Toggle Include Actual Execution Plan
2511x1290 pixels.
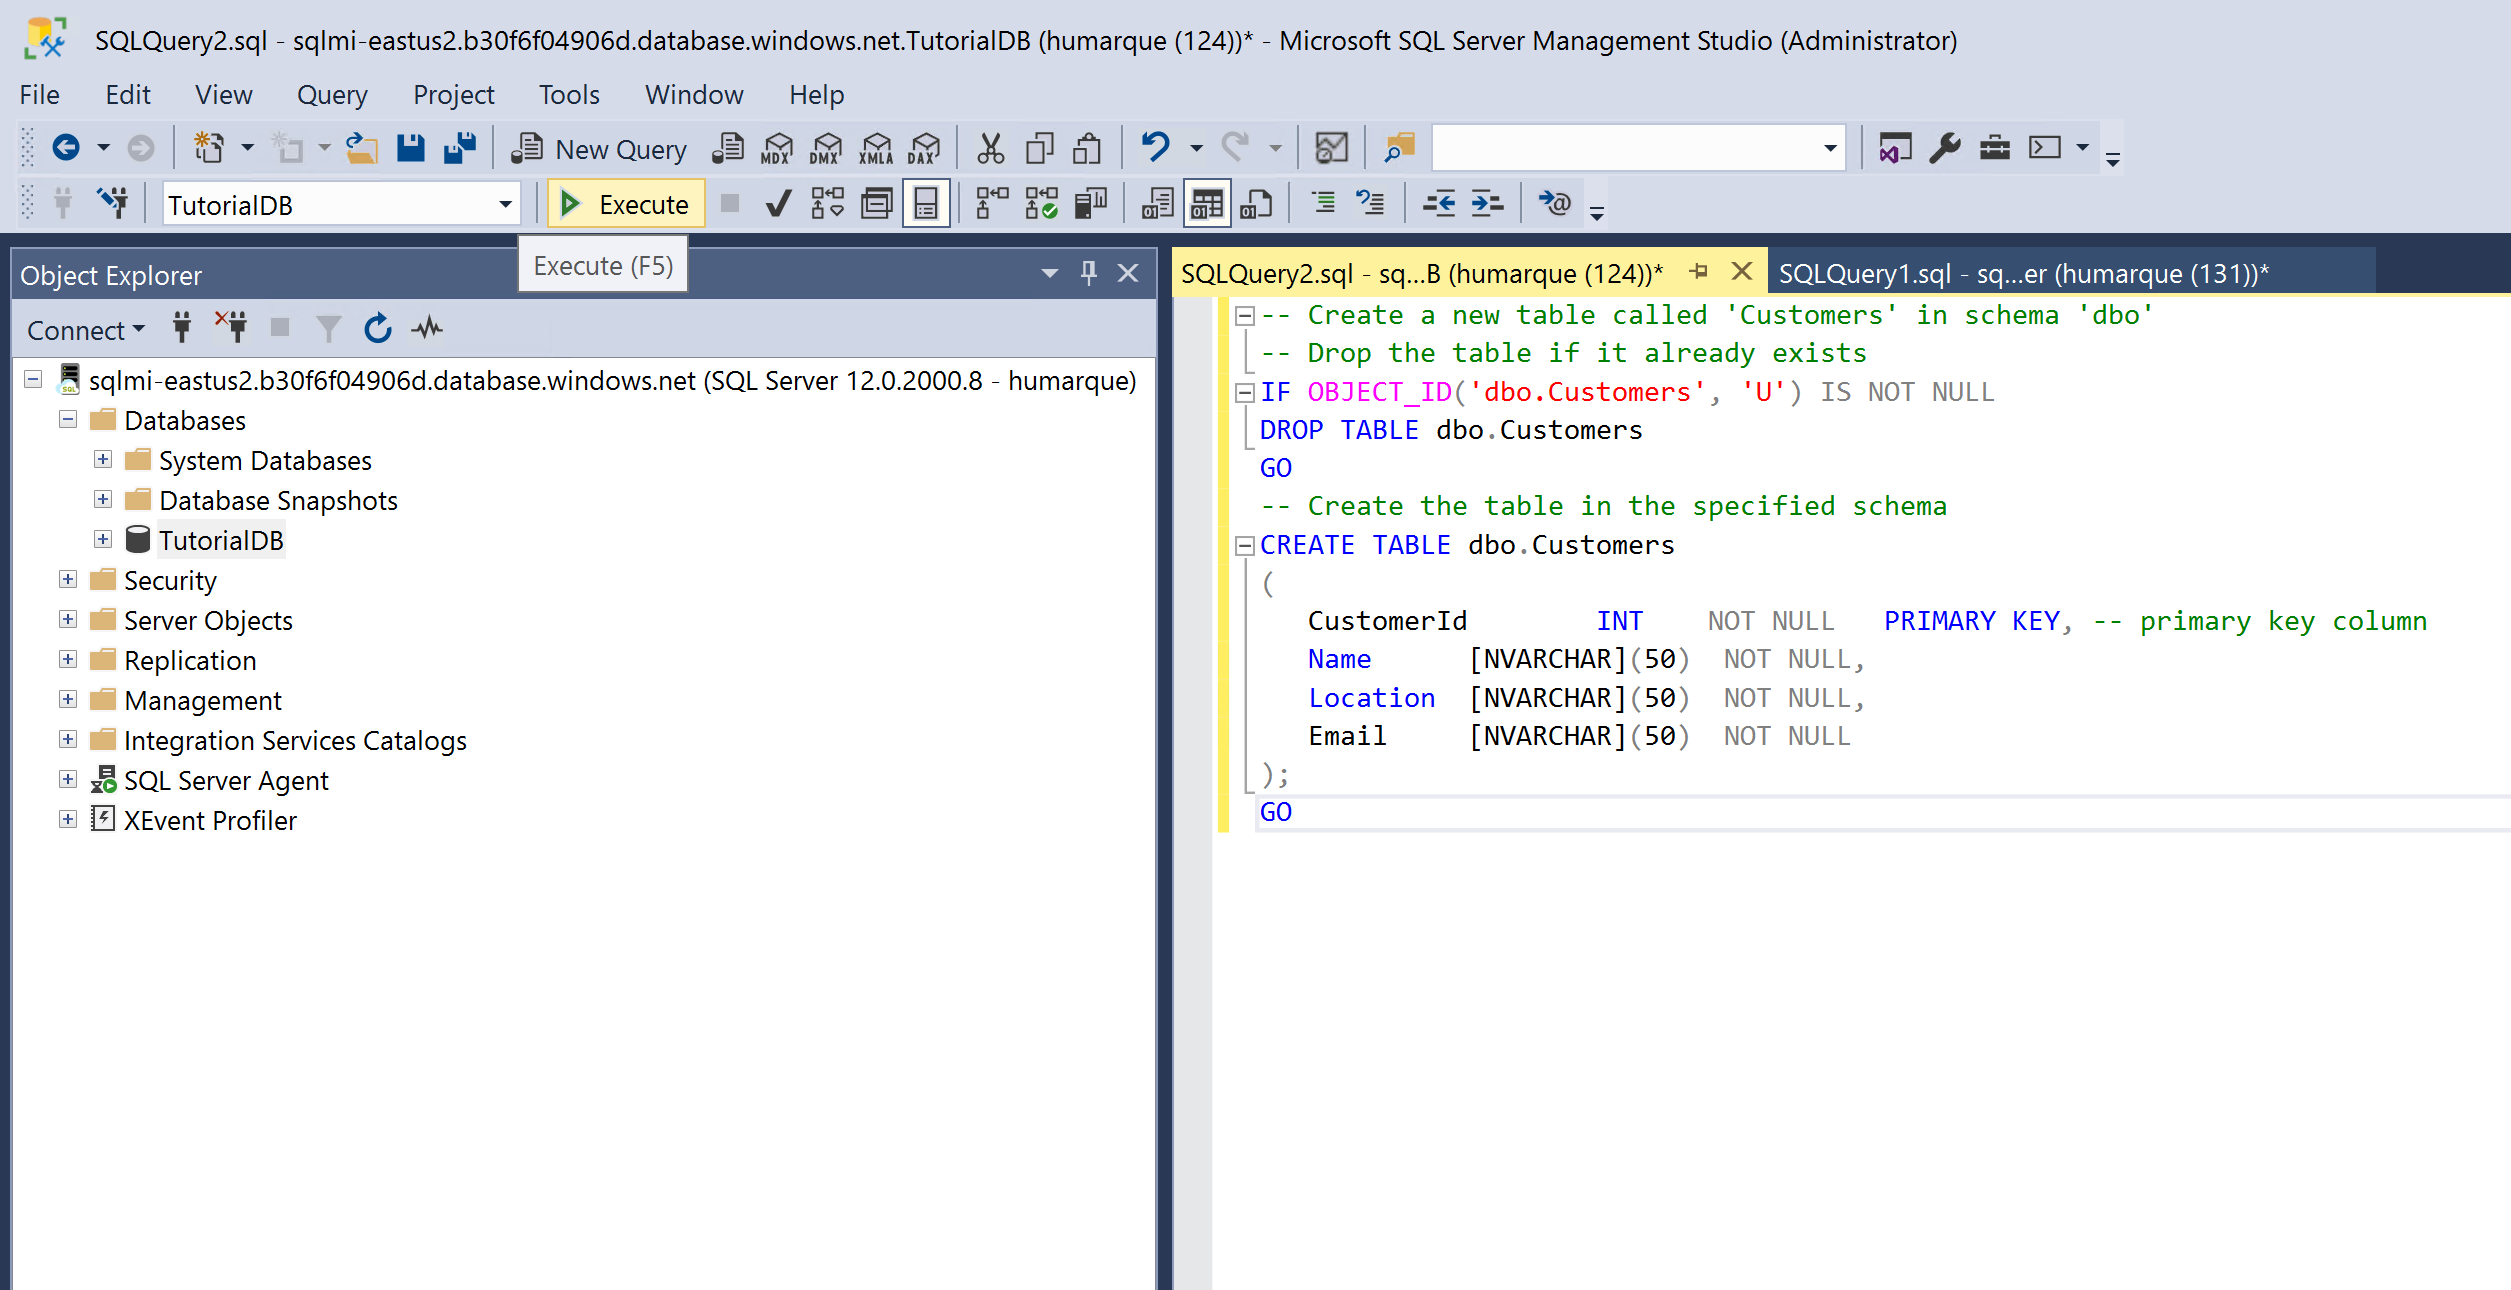[992, 204]
